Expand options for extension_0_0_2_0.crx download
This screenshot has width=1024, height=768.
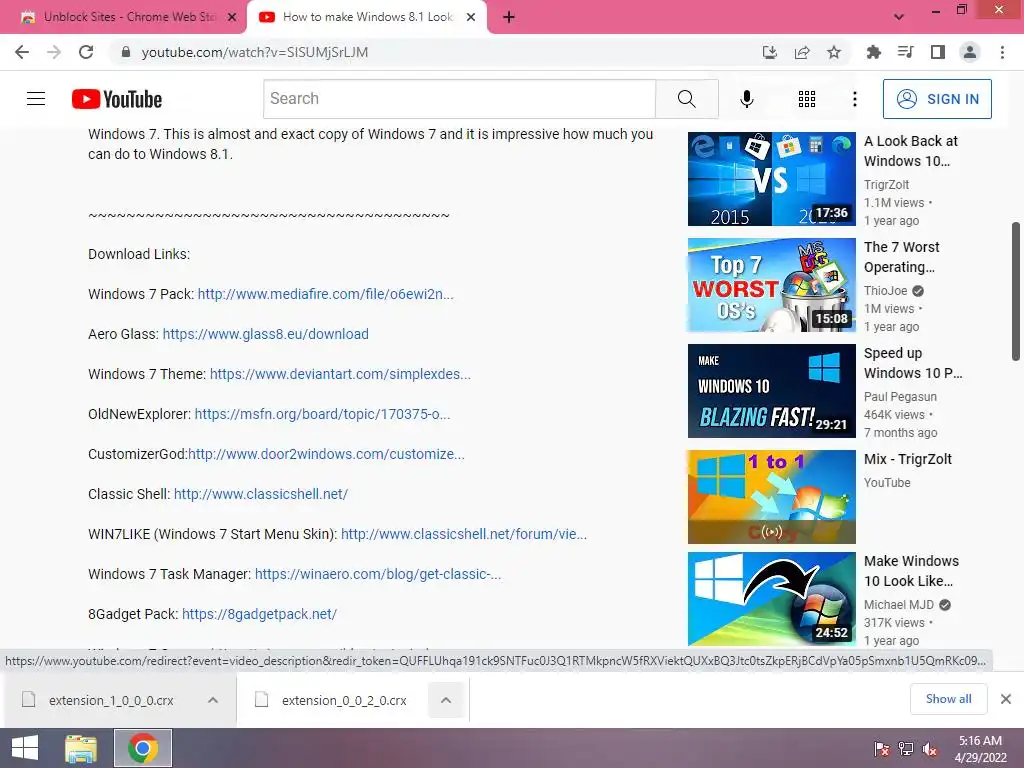446,700
